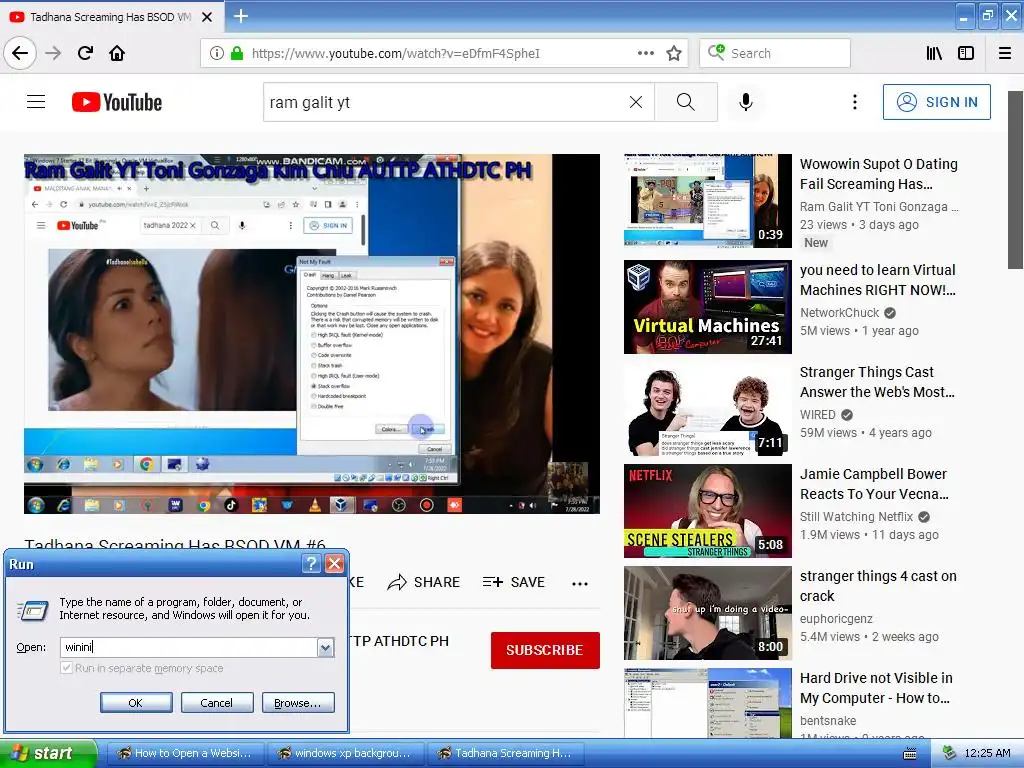This screenshot has width=1024, height=768.
Task: Close the Tadhana Screaming browser tab
Action: click(x=207, y=17)
